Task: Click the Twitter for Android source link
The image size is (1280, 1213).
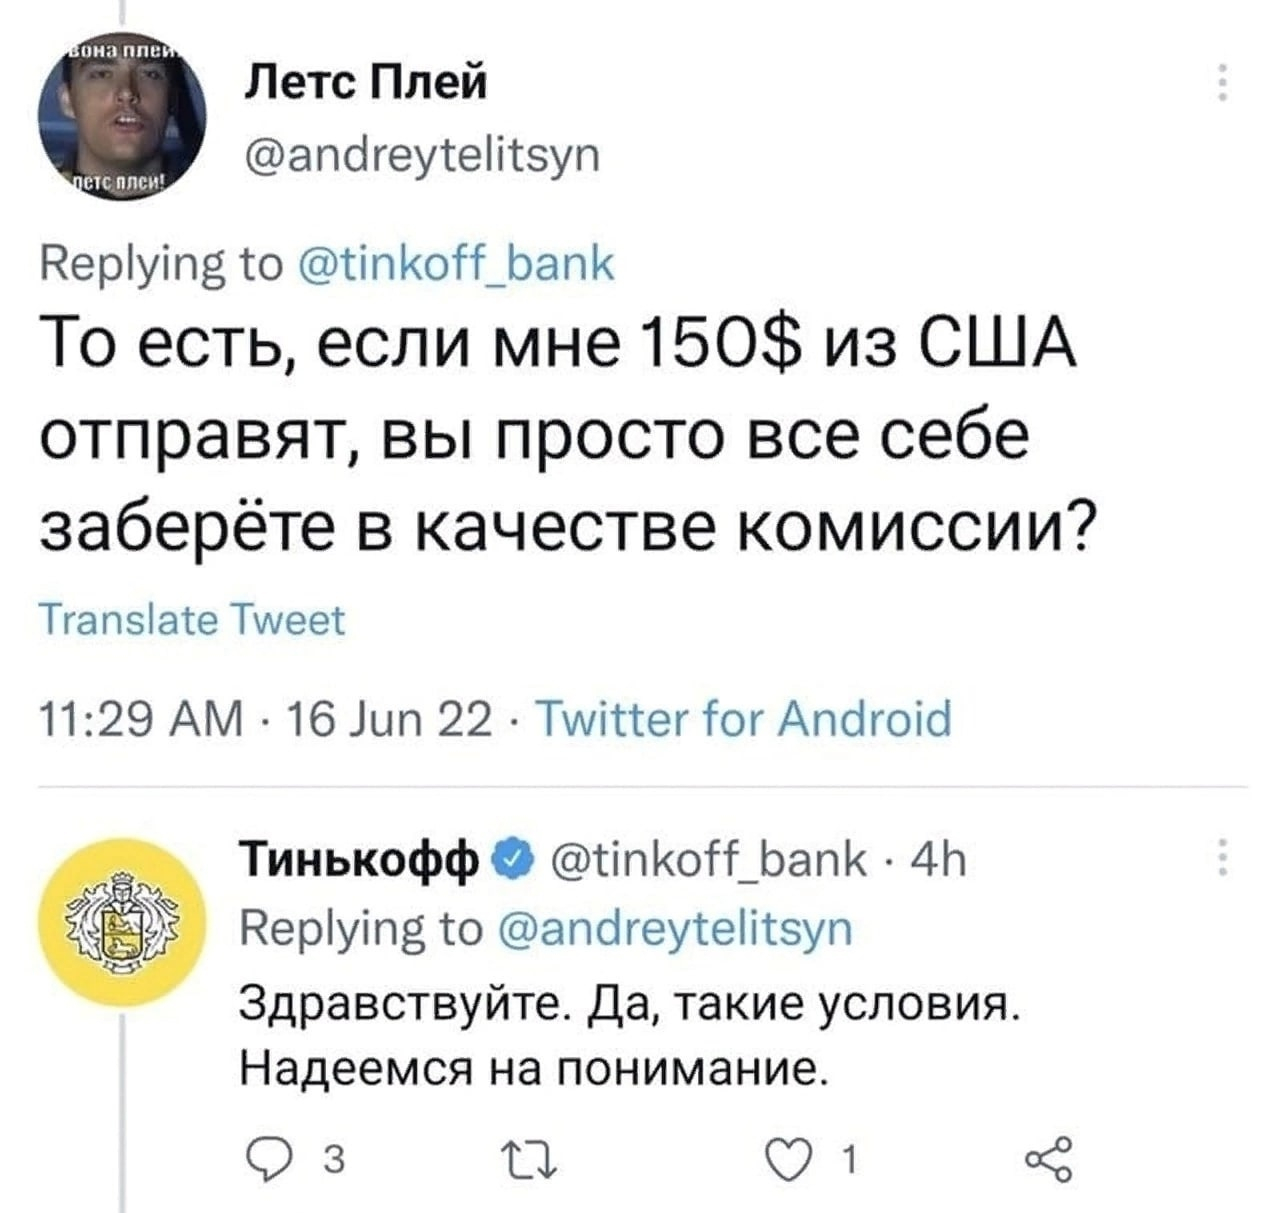Action: (x=744, y=718)
